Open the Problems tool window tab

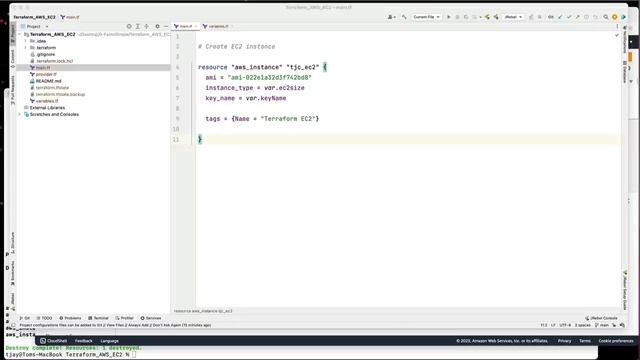70,318
